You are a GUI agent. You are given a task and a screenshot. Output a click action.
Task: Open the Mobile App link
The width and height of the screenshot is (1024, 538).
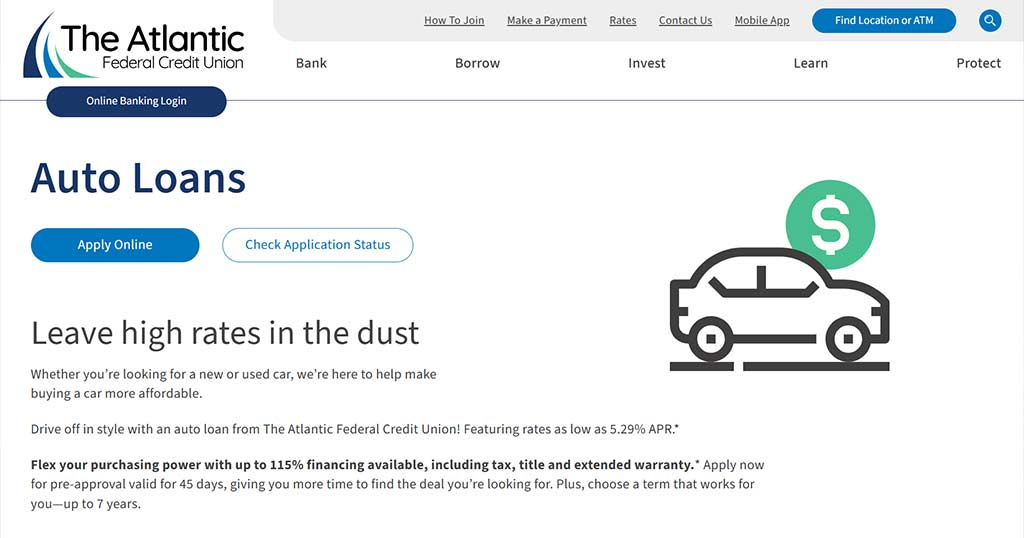tap(761, 20)
